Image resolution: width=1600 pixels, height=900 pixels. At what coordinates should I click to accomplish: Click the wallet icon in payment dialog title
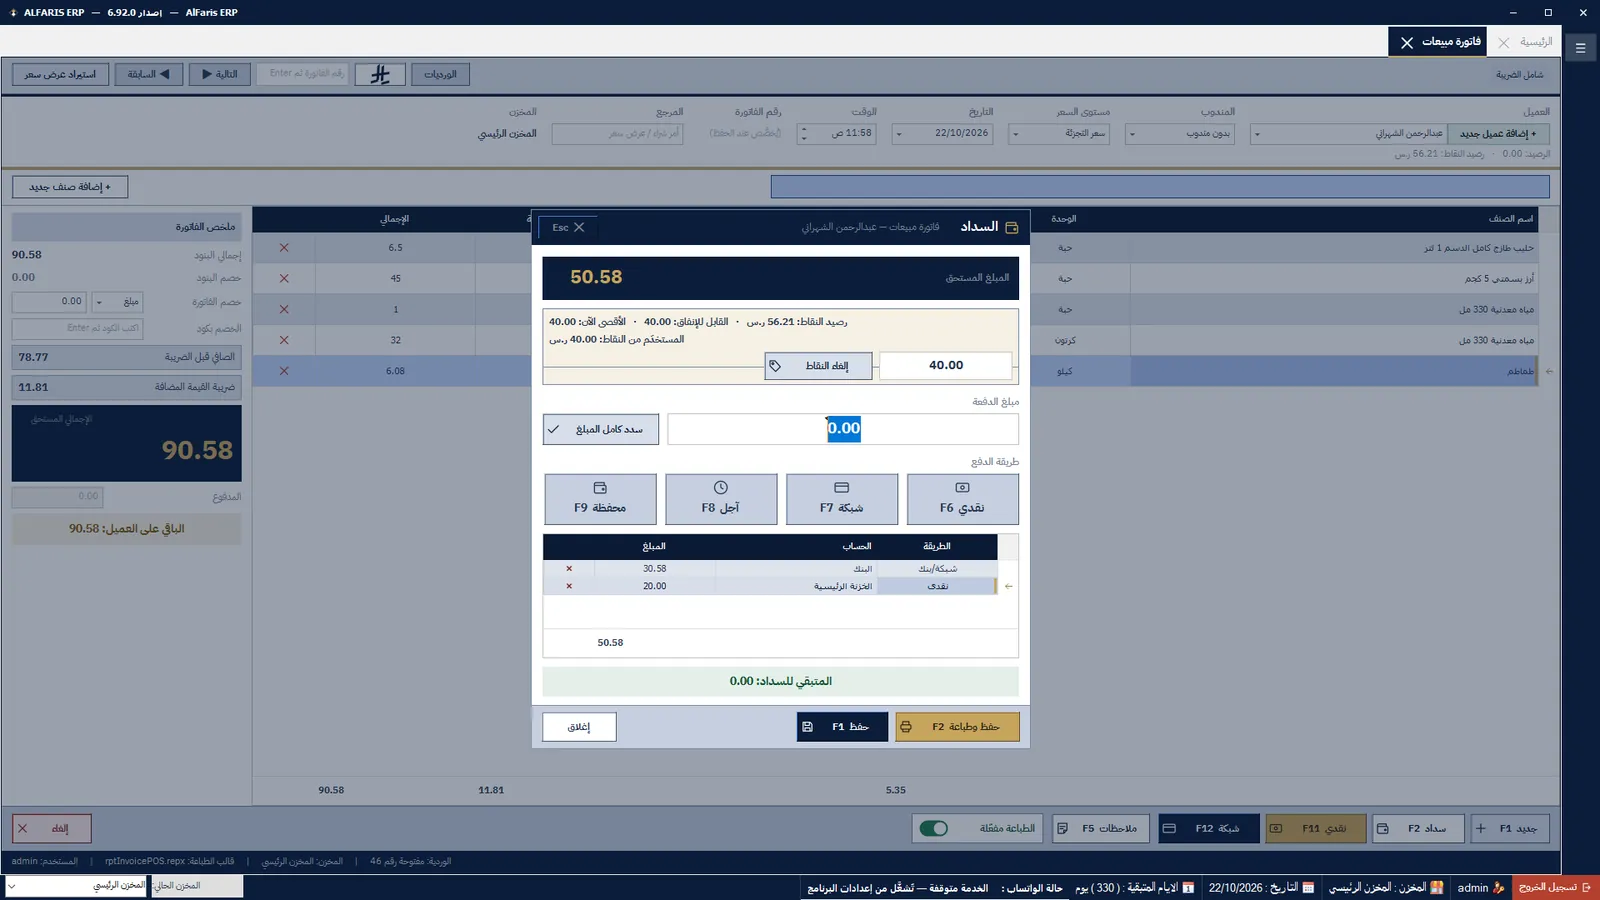1011,227
